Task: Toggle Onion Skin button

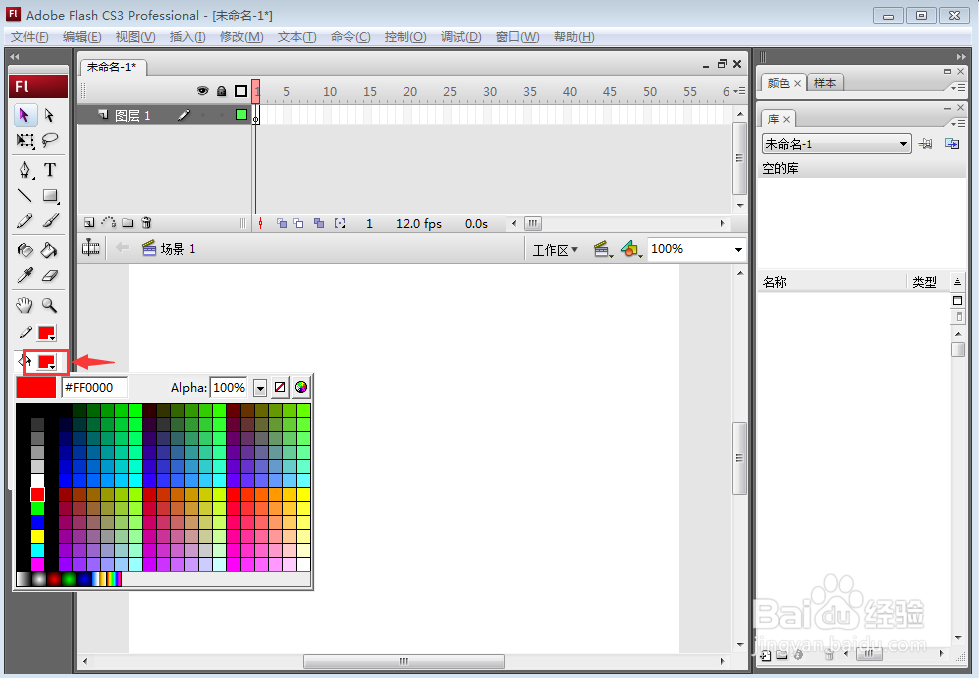Action: (x=282, y=224)
